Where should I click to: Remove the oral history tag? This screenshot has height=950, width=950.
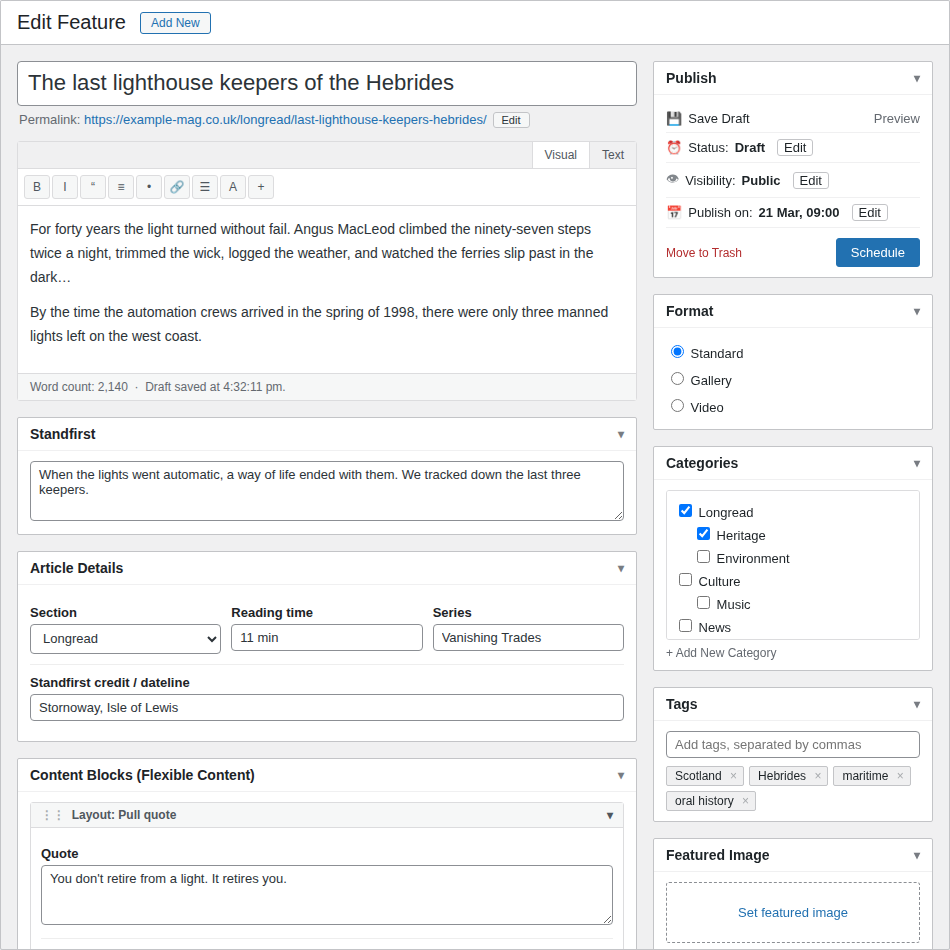(x=745, y=801)
